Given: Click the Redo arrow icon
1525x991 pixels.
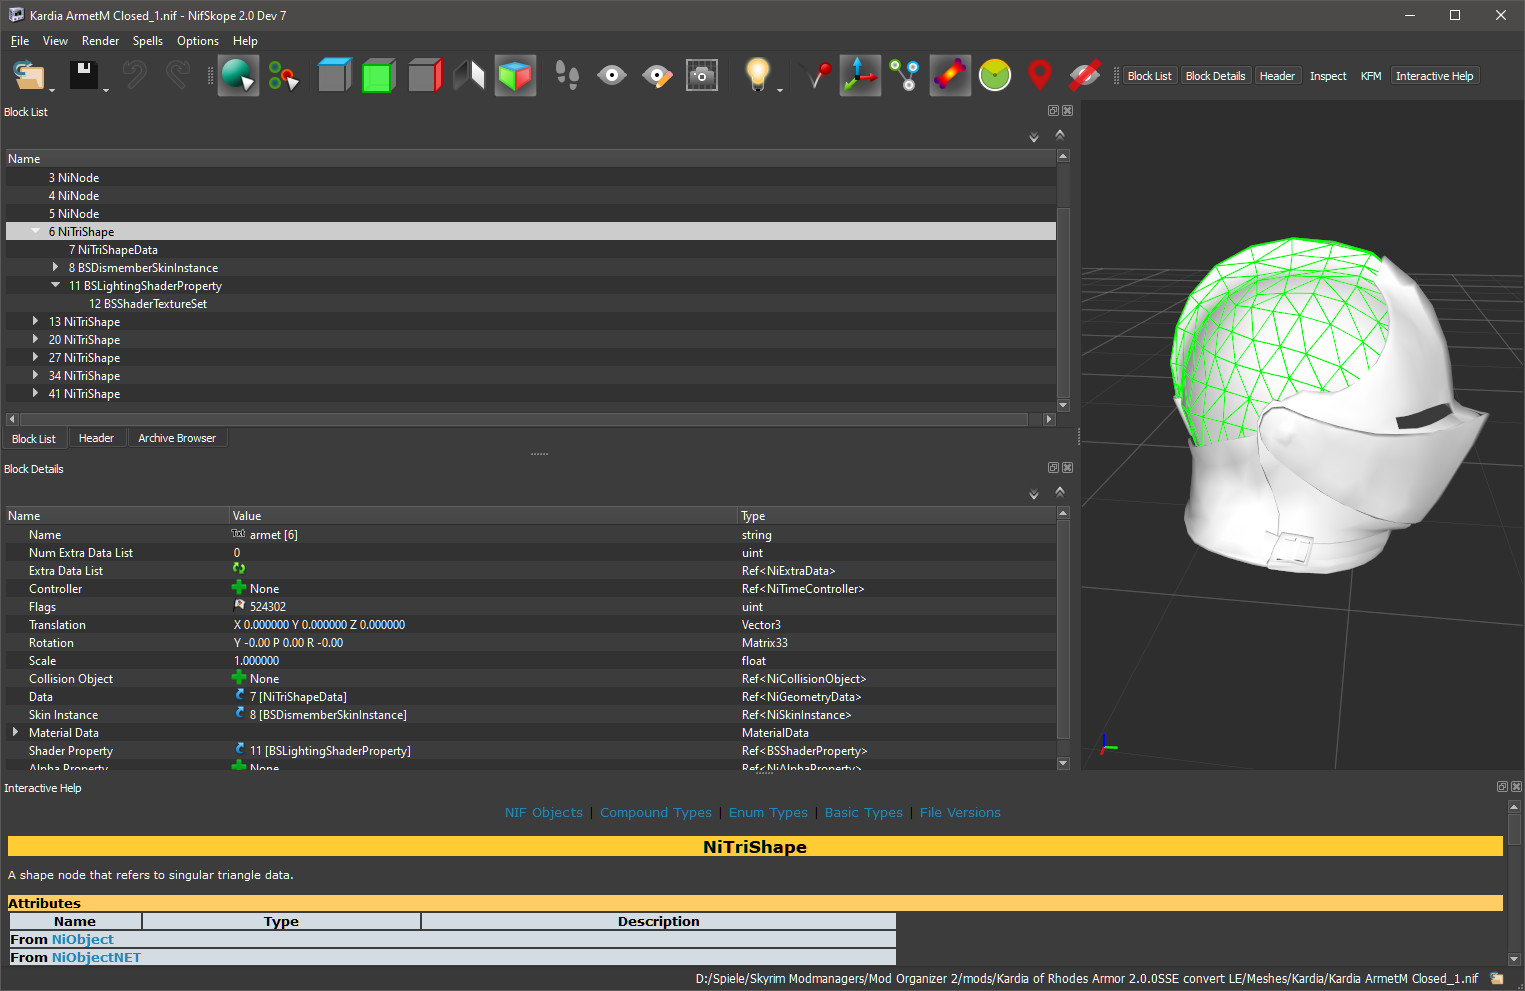Looking at the screenshot, I should 178,76.
